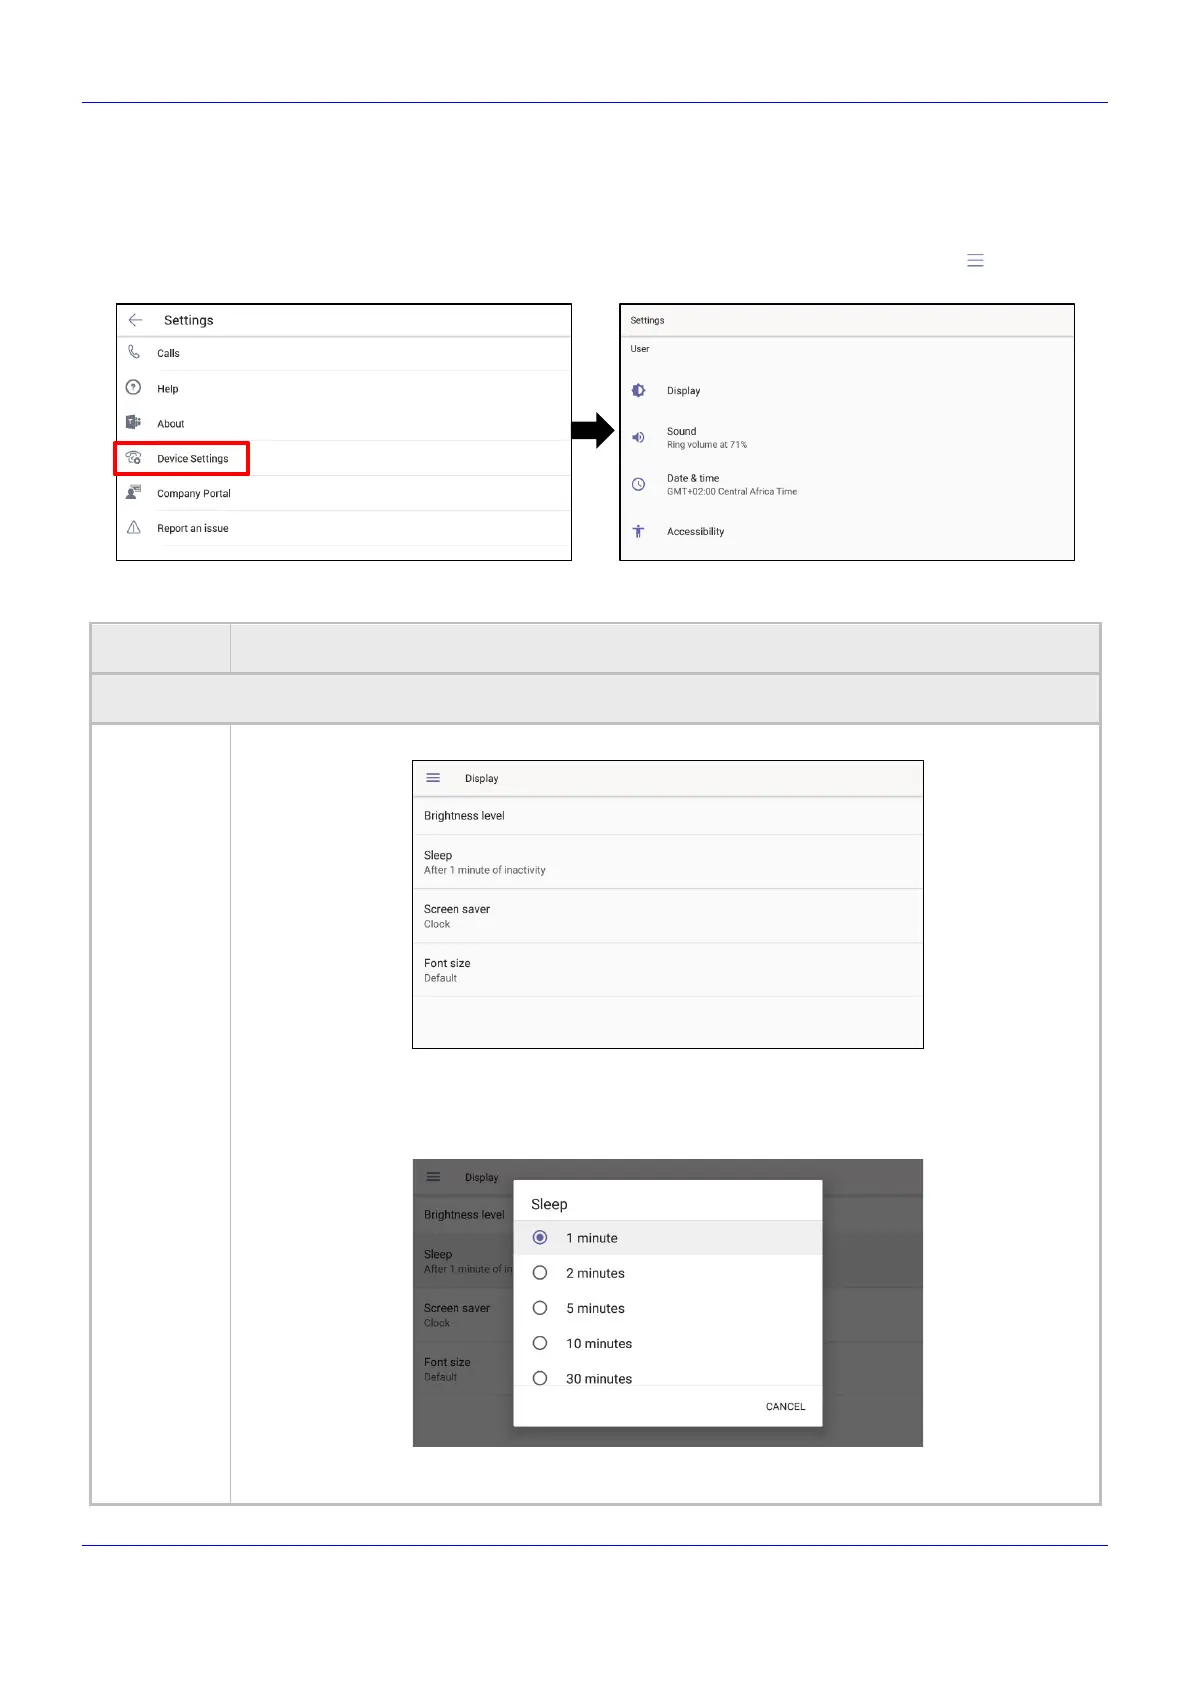Open Sound, Ring volume at 71%
This screenshot has height=1684, width=1191.
click(x=847, y=437)
